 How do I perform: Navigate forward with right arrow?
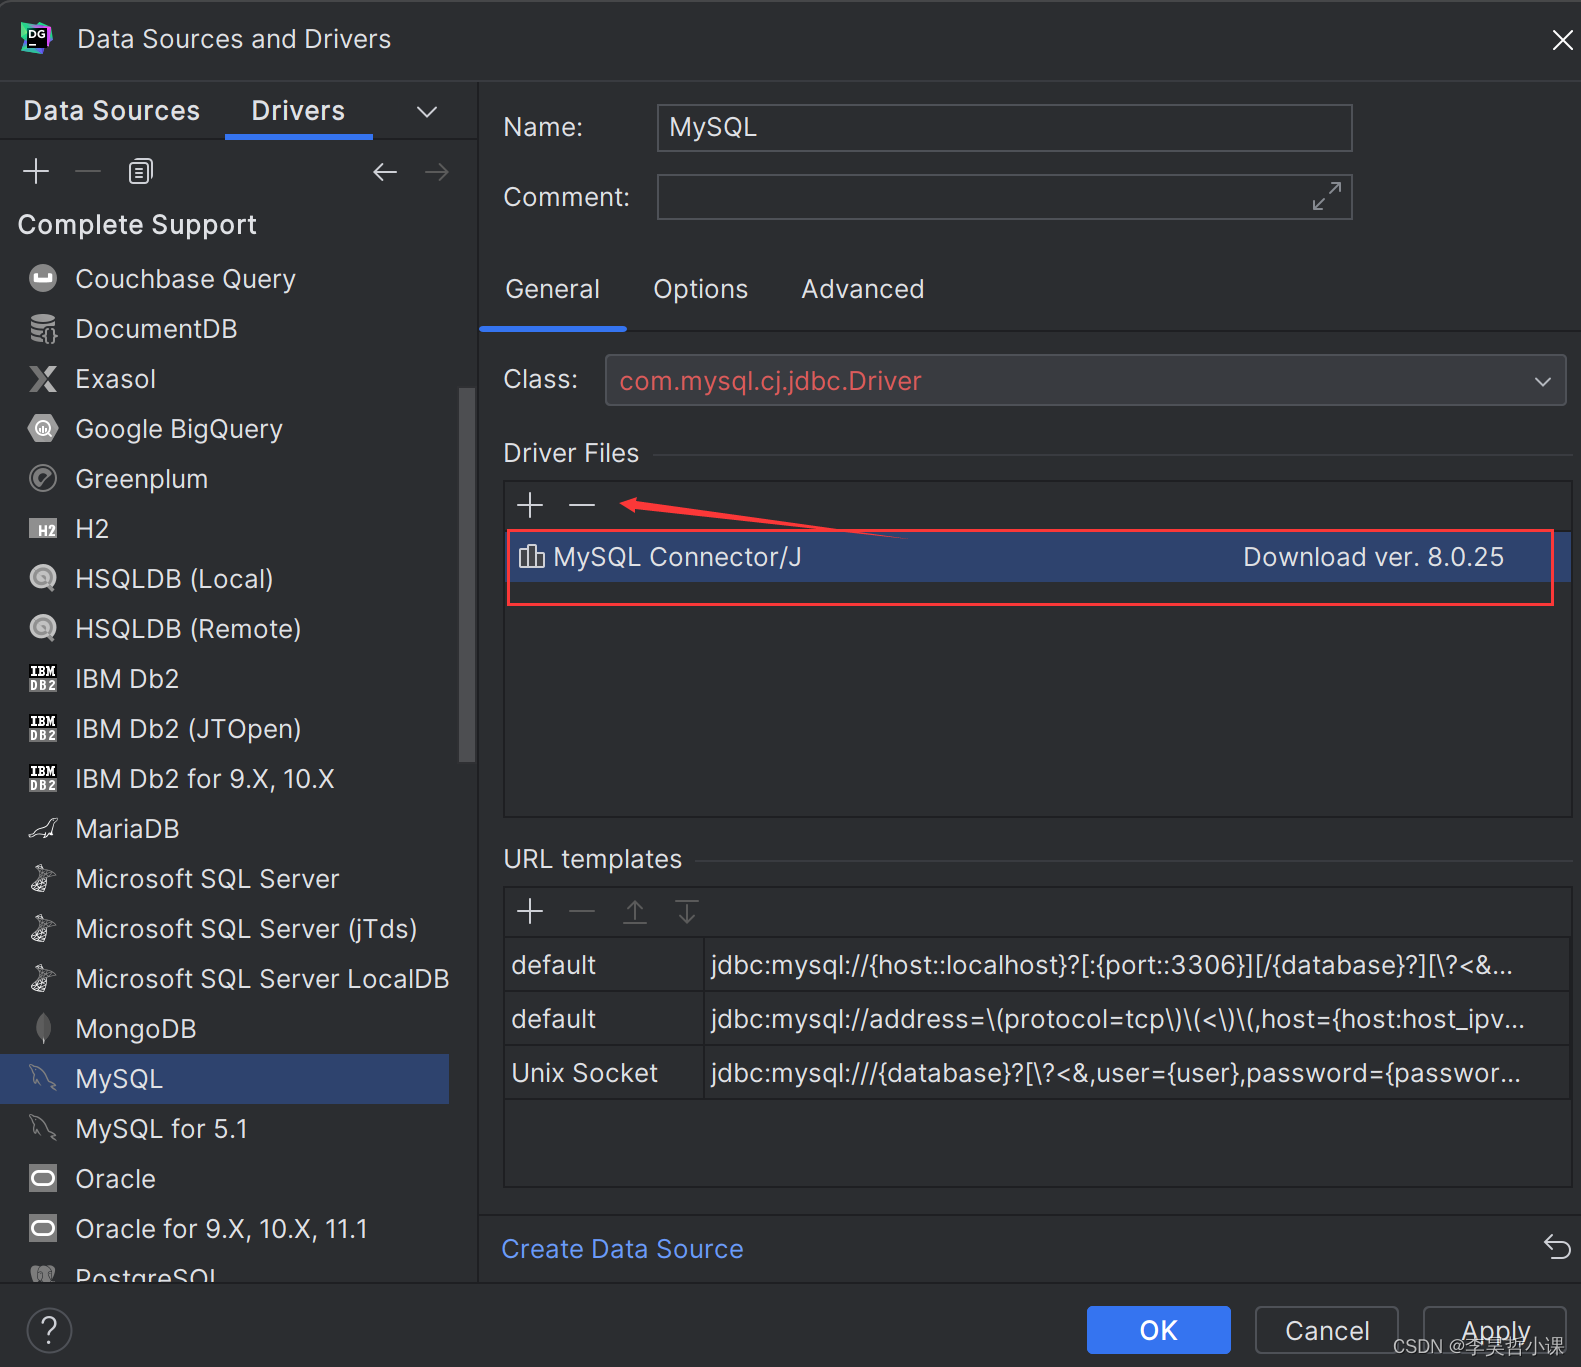pos(437,172)
